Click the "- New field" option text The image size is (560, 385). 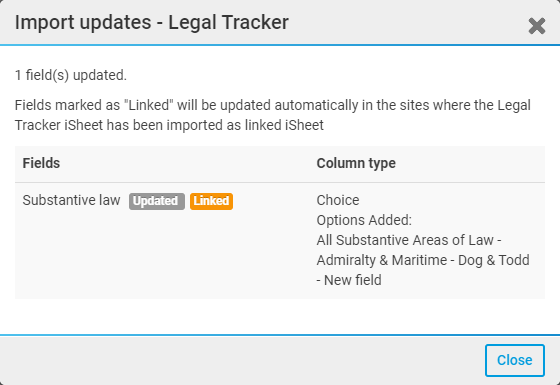pyautogui.click(x=349, y=280)
